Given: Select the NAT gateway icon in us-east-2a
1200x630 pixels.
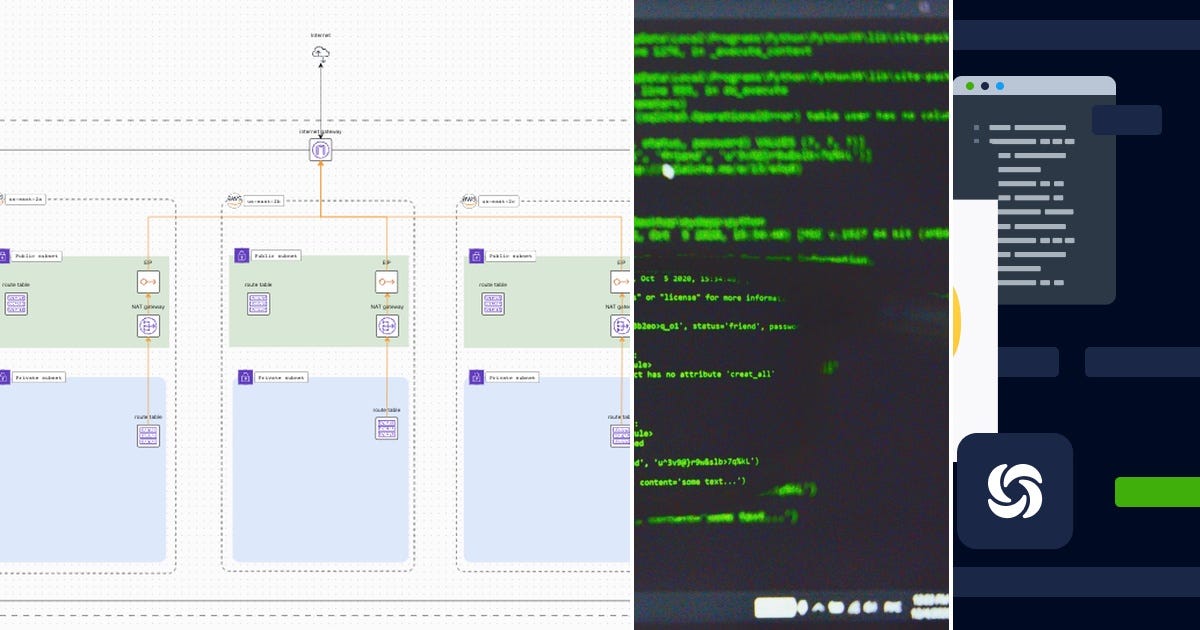Looking at the screenshot, I should [x=148, y=325].
